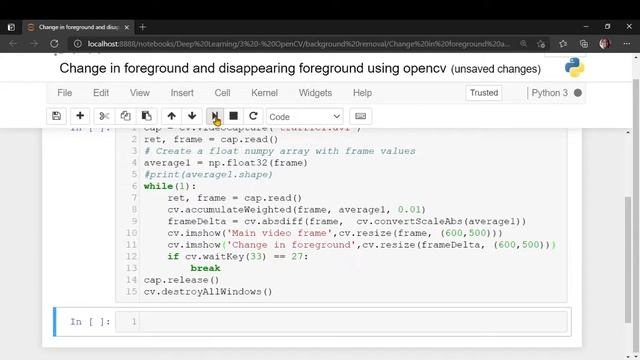The width and height of the screenshot is (640, 360).
Task: Click the 'cv.accumulateWeighted' code line
Action: [296, 209]
